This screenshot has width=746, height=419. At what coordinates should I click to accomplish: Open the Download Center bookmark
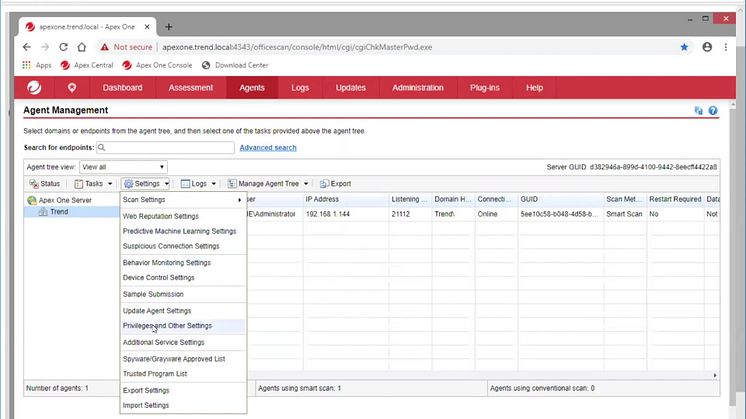click(x=235, y=65)
